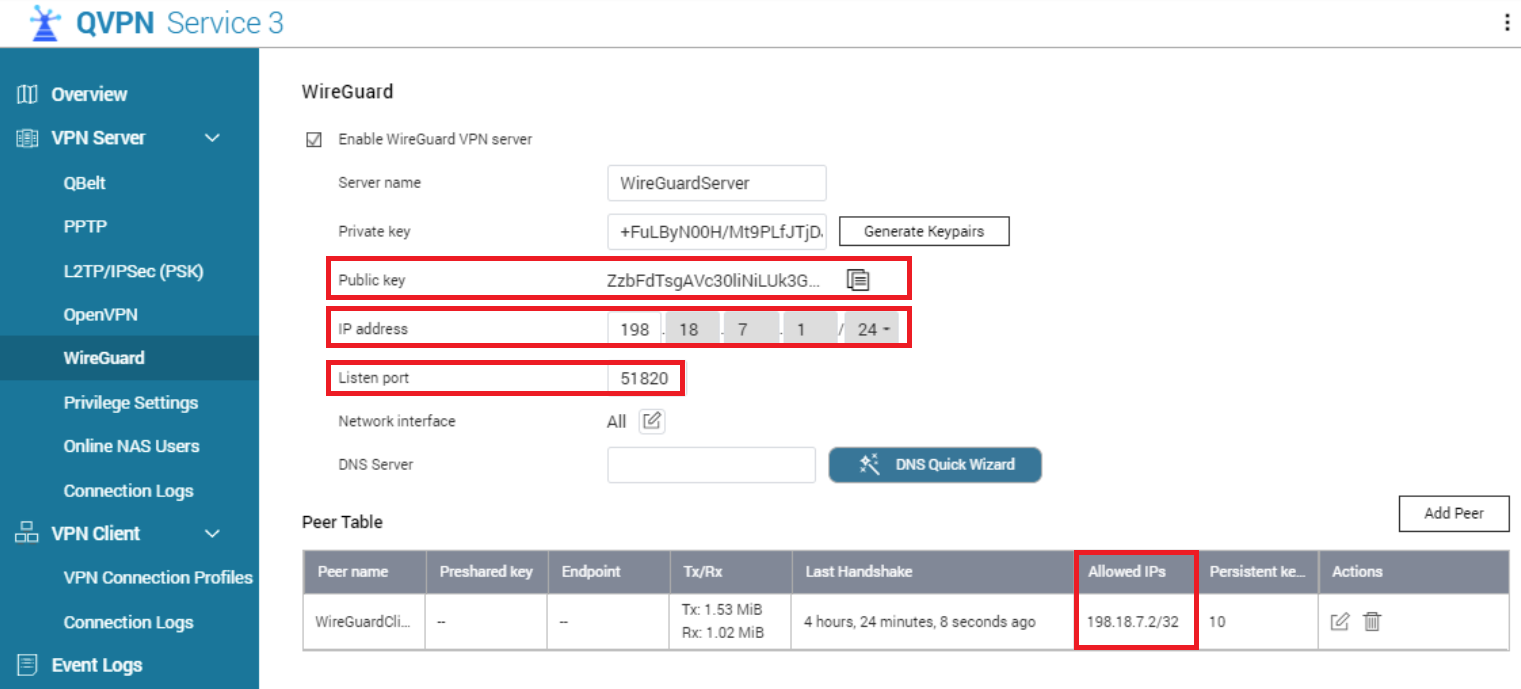Click the third IP octet field 7
Screen dimensions: 1521x689
point(751,329)
